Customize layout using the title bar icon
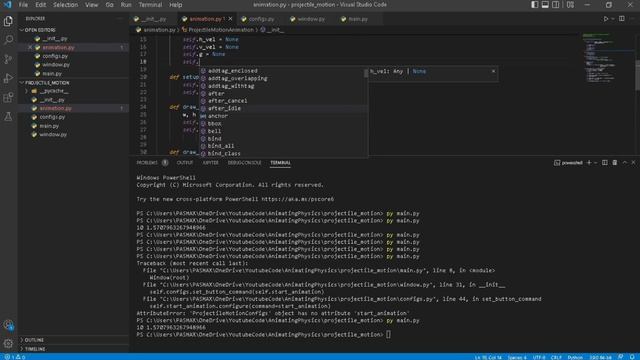Image resolution: width=640 pixels, height=360 pixels. point(570,5)
